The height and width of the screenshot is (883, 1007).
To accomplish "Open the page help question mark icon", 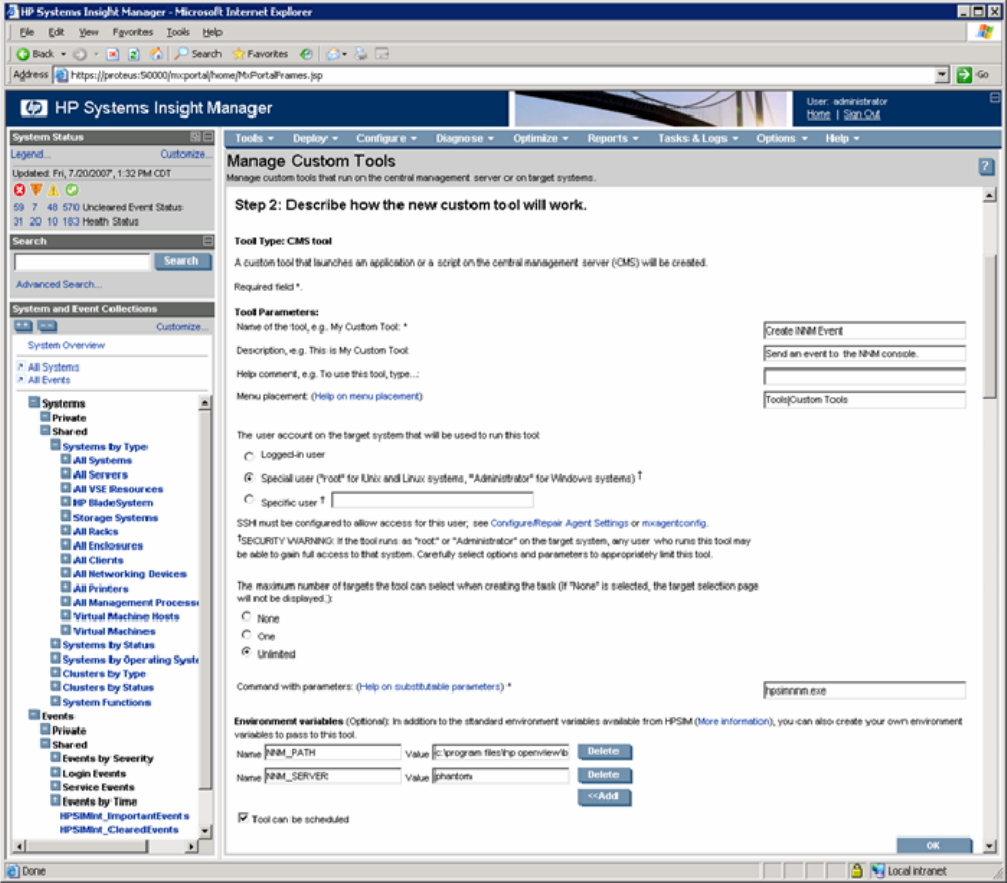I will click(986, 167).
